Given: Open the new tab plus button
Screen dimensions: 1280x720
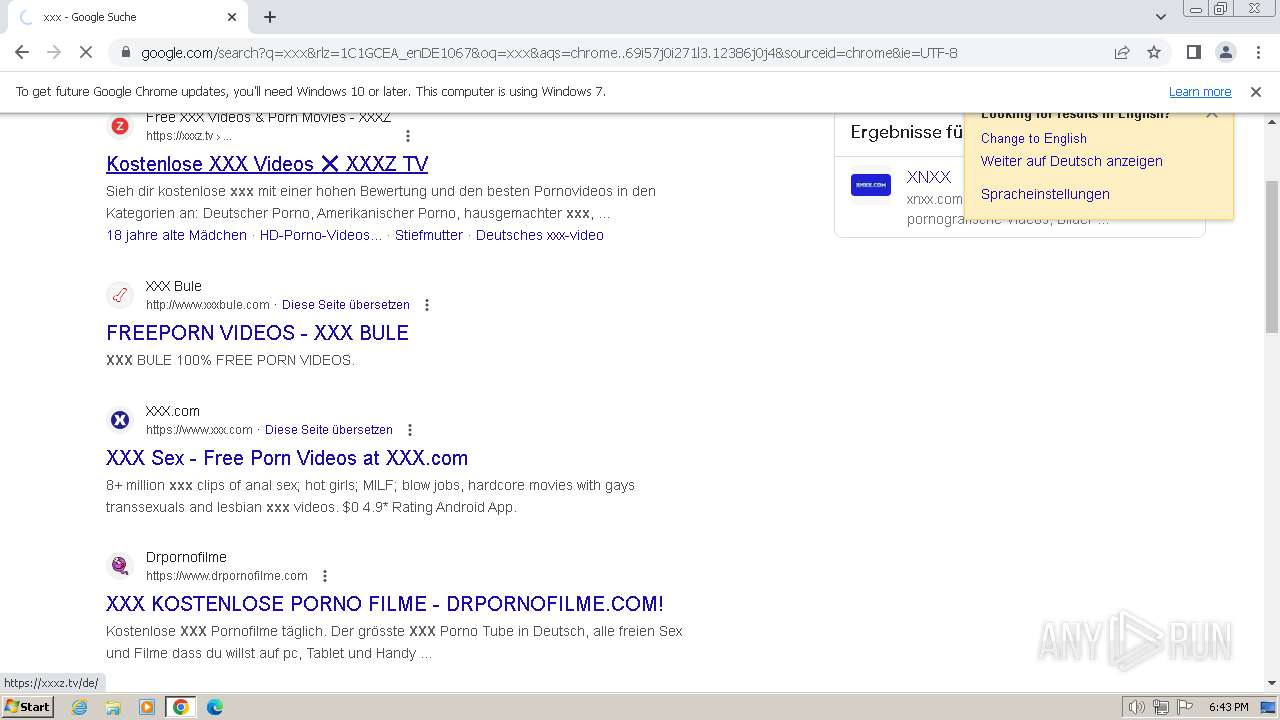Looking at the screenshot, I should pos(270,17).
